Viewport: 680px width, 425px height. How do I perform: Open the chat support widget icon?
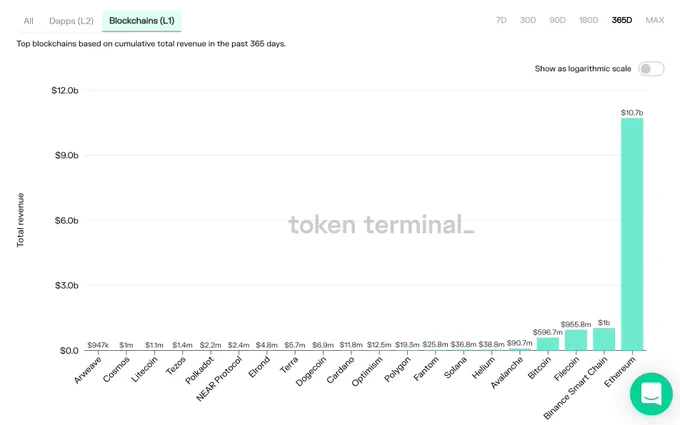pos(651,394)
